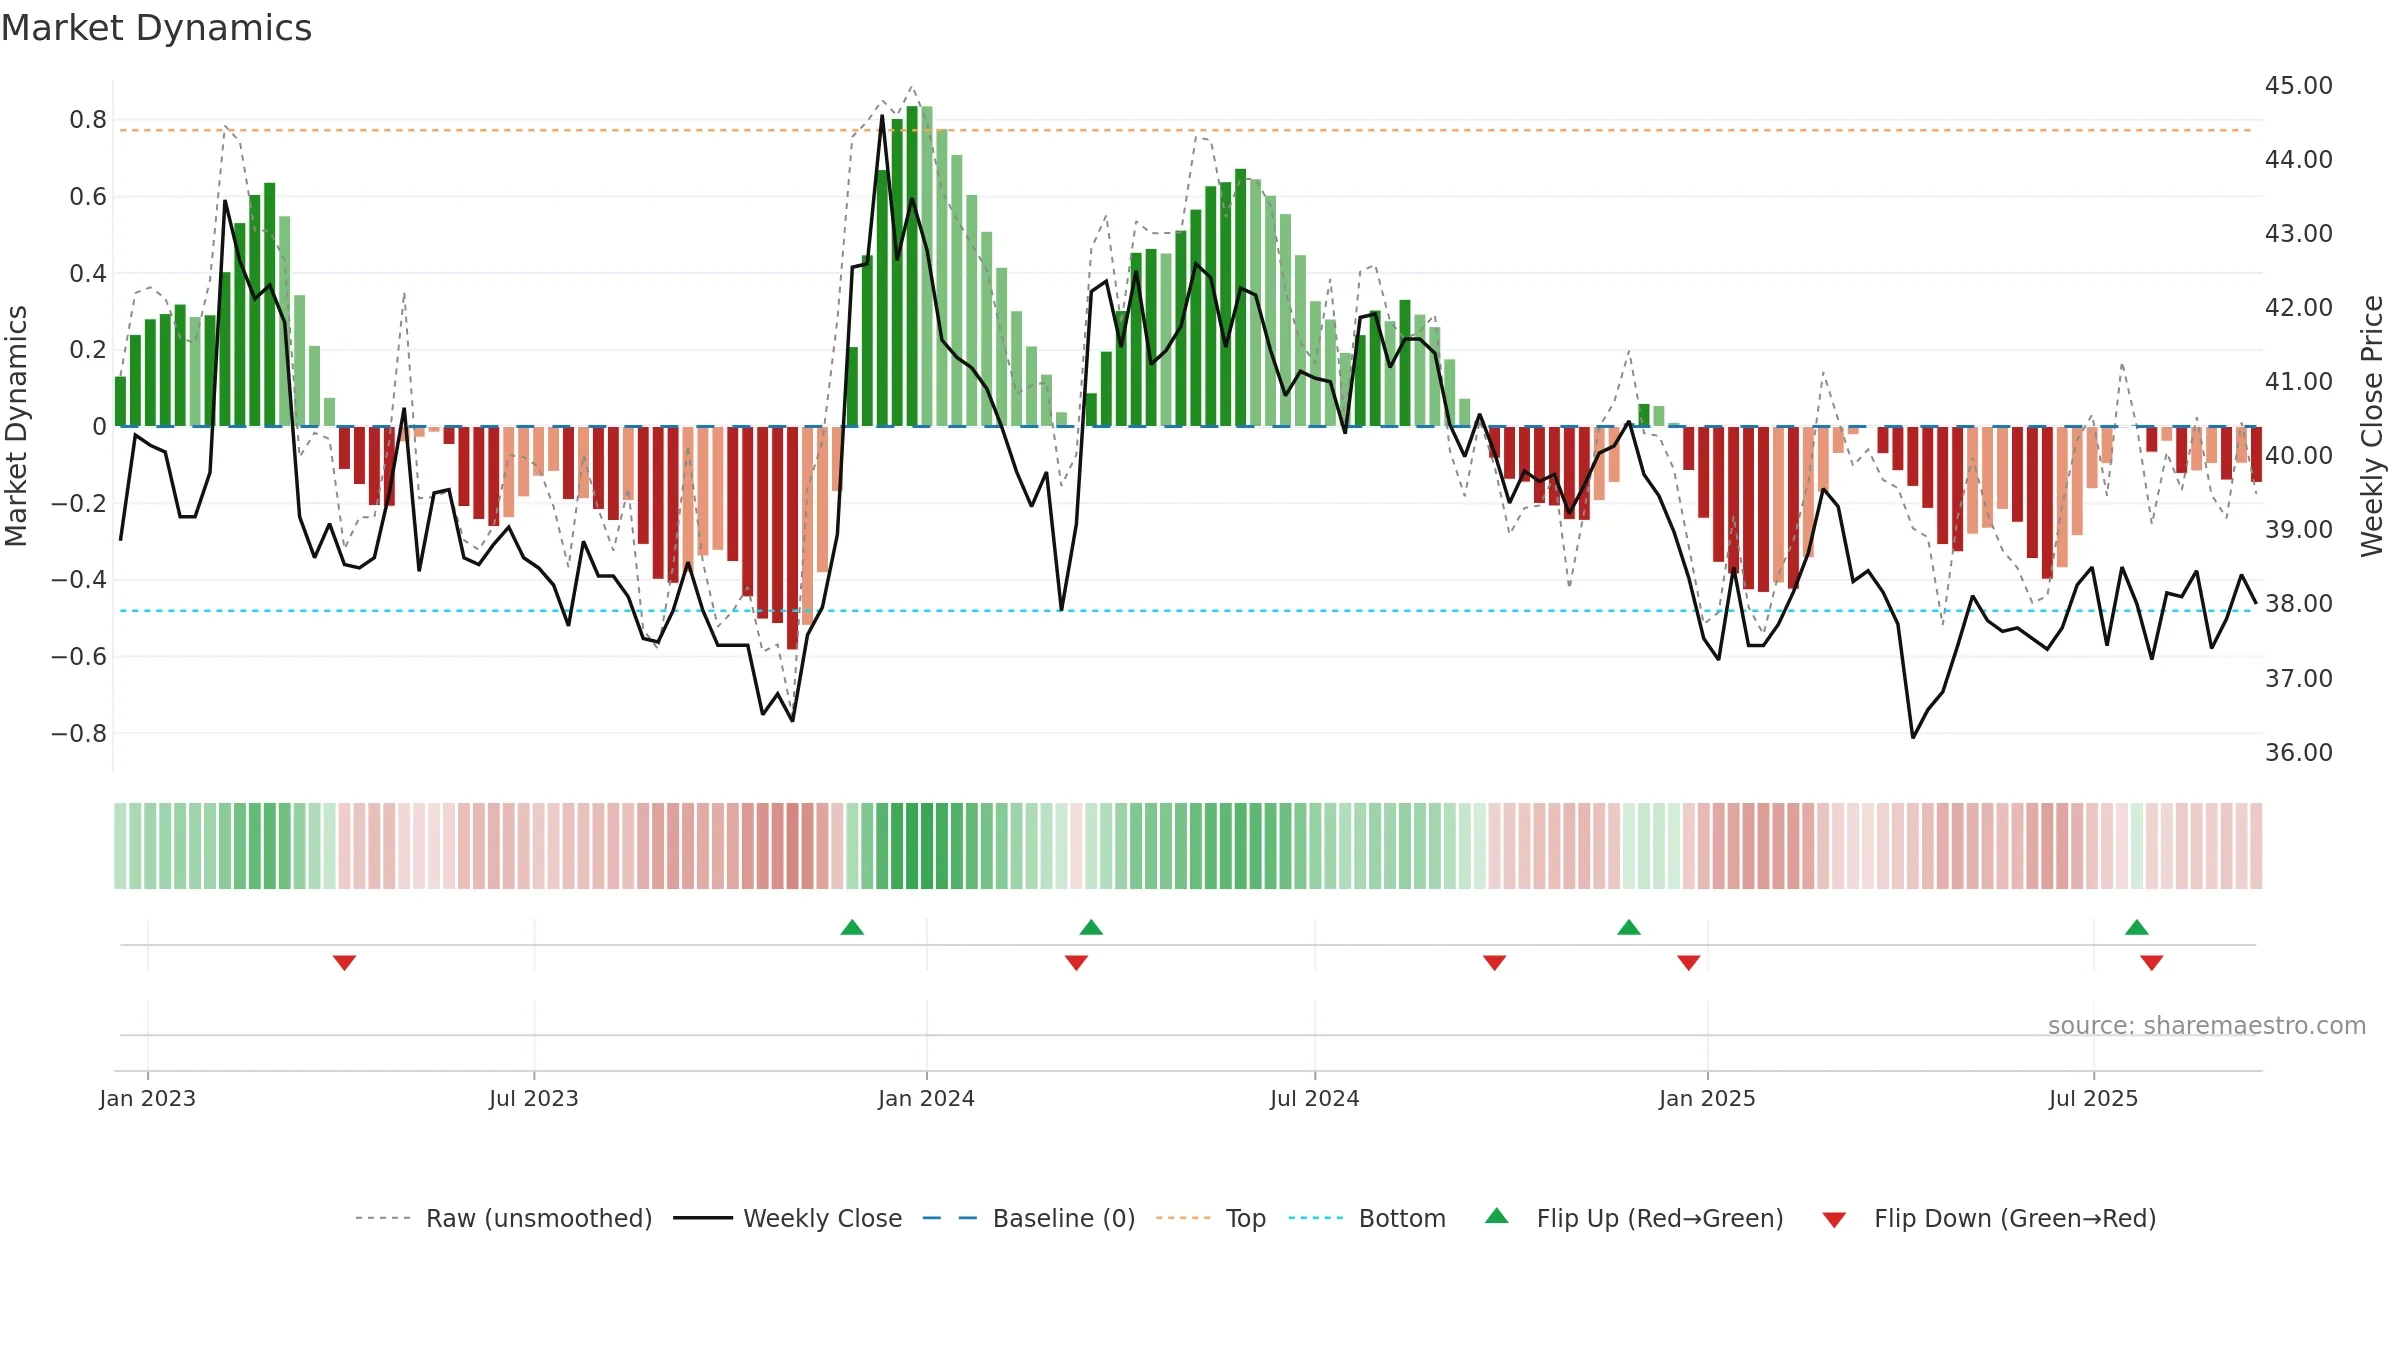Click the 40.00 price axis tick
This screenshot has height=1350, width=2400.
pos(2298,456)
